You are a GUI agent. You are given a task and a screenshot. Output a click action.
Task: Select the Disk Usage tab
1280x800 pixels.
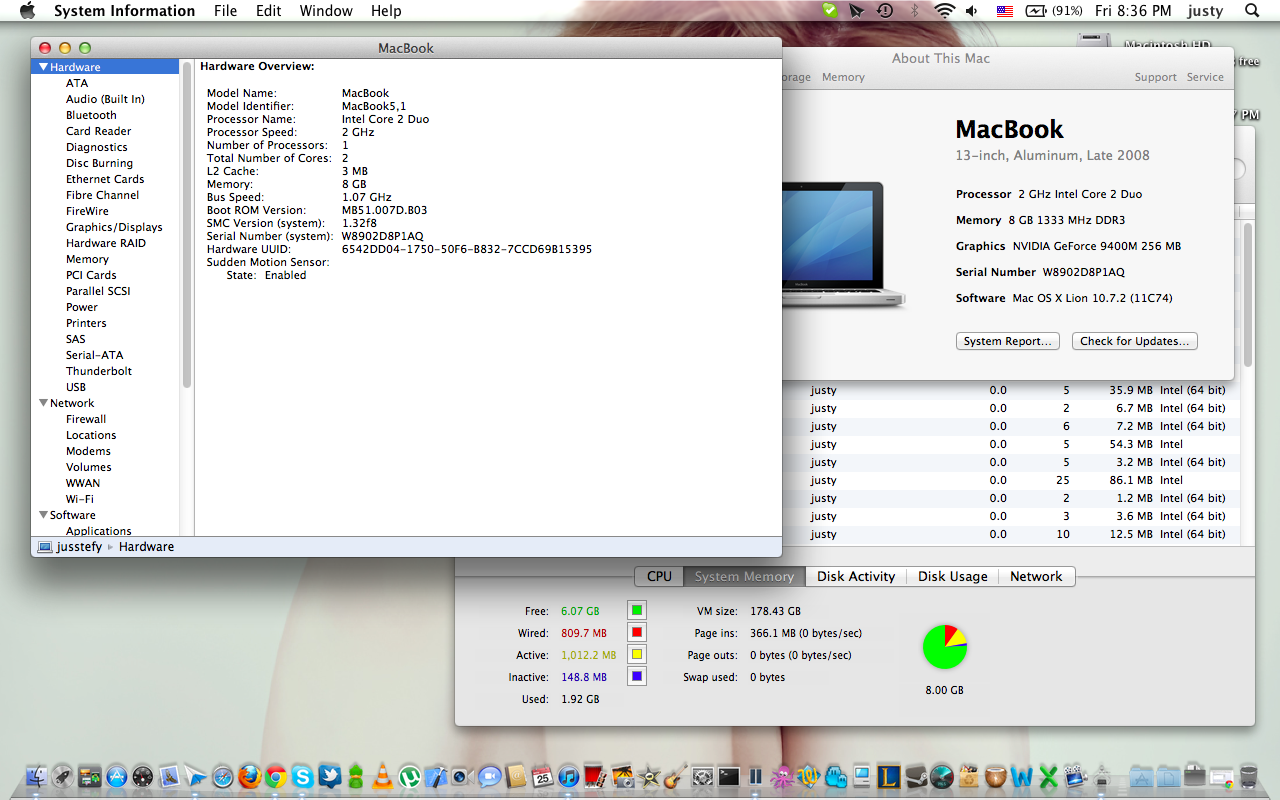click(953, 576)
